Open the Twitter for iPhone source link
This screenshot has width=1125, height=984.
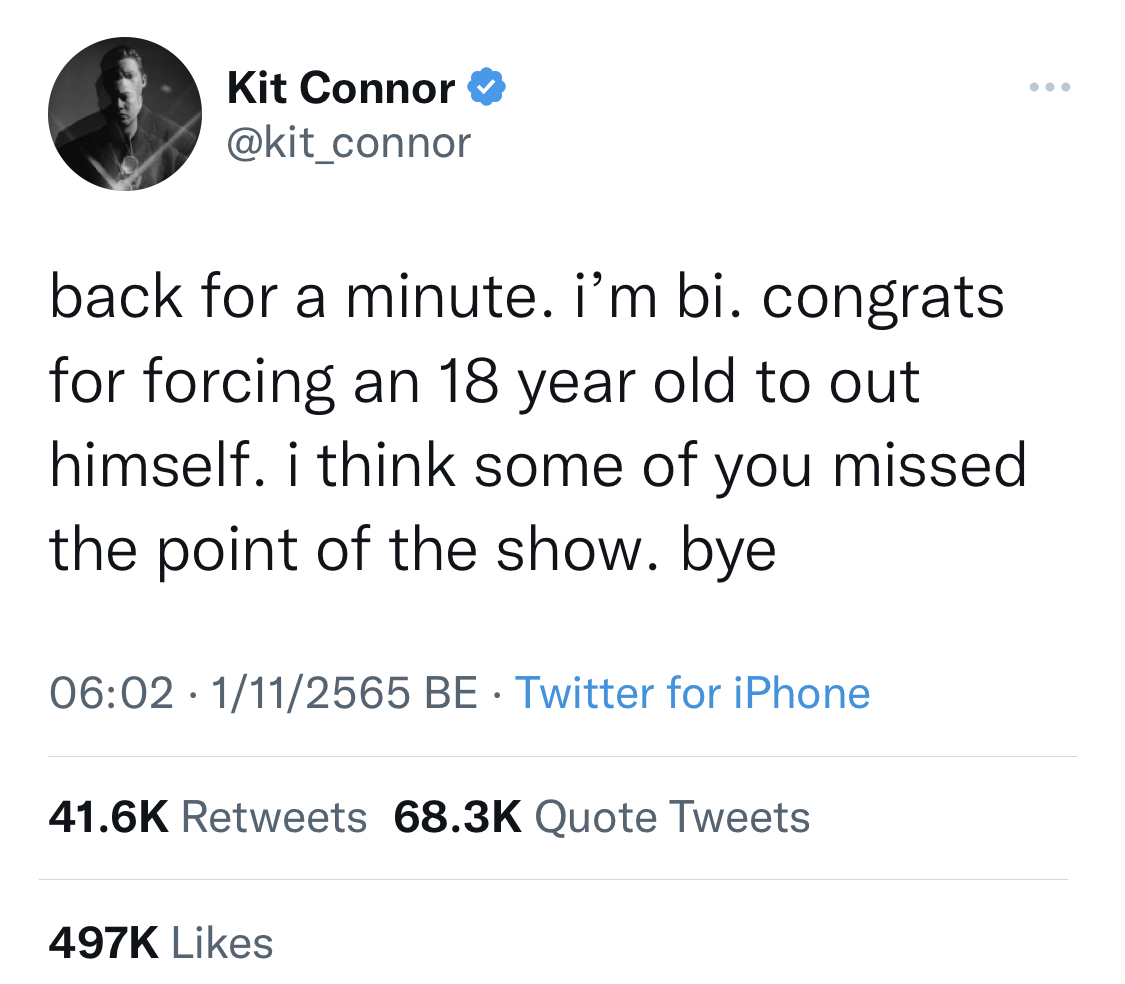click(692, 693)
